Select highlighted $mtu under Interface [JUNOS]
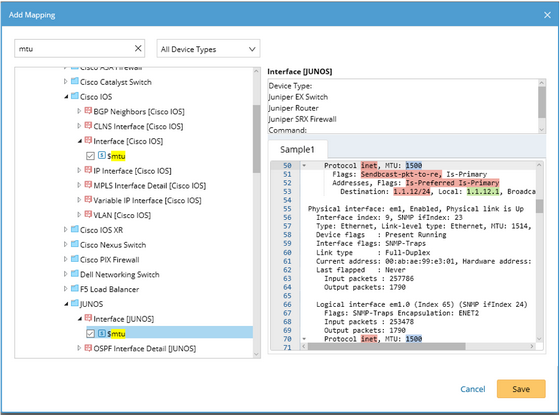The height and width of the screenshot is (415, 560). 116,334
